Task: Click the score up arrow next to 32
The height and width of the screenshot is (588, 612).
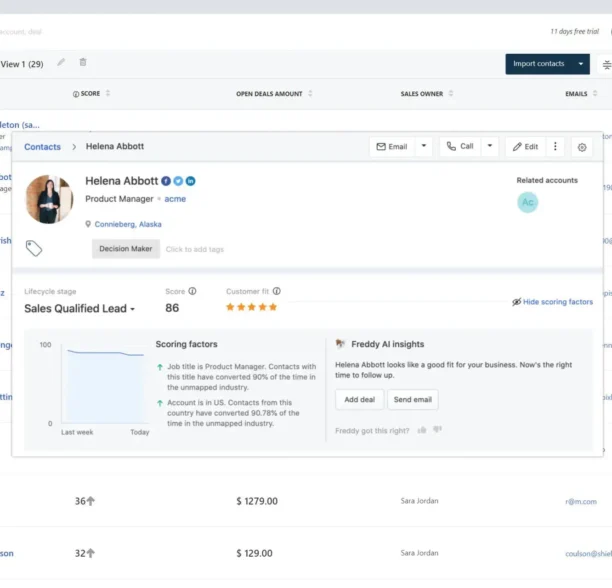Action: (91, 553)
